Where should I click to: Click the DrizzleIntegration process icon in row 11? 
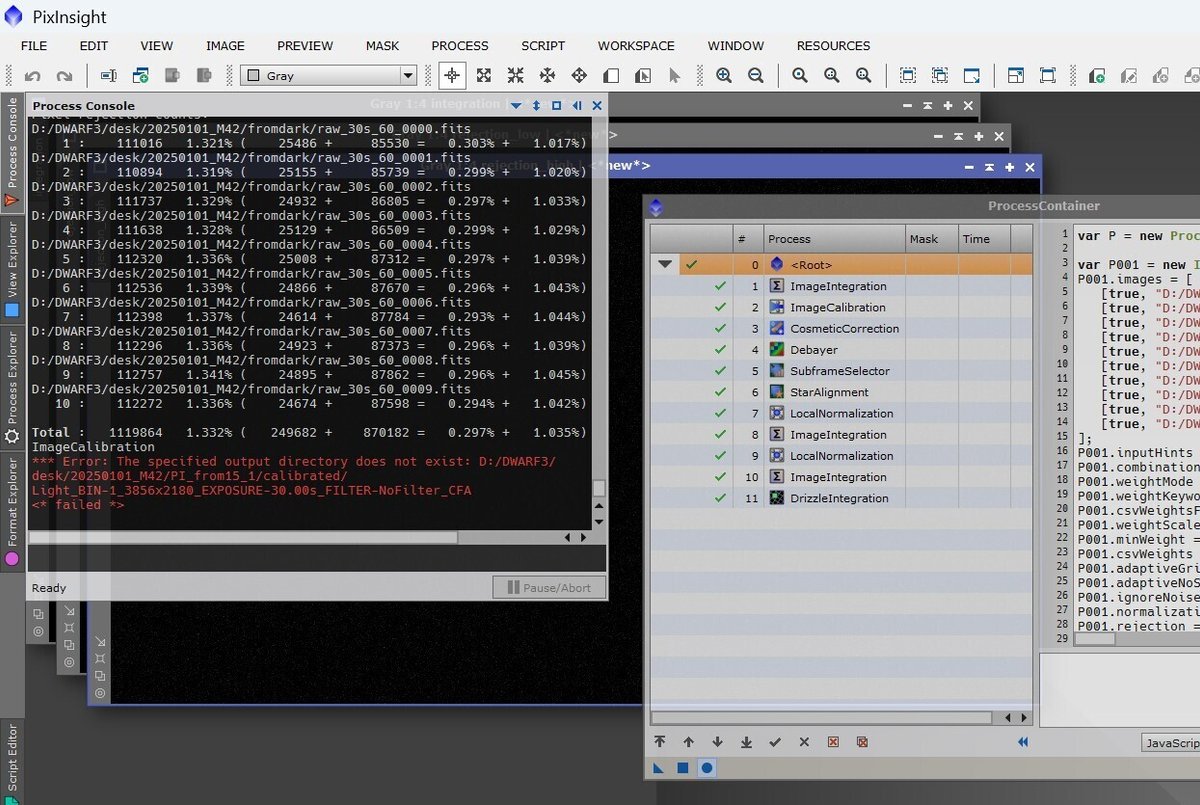click(x=777, y=498)
